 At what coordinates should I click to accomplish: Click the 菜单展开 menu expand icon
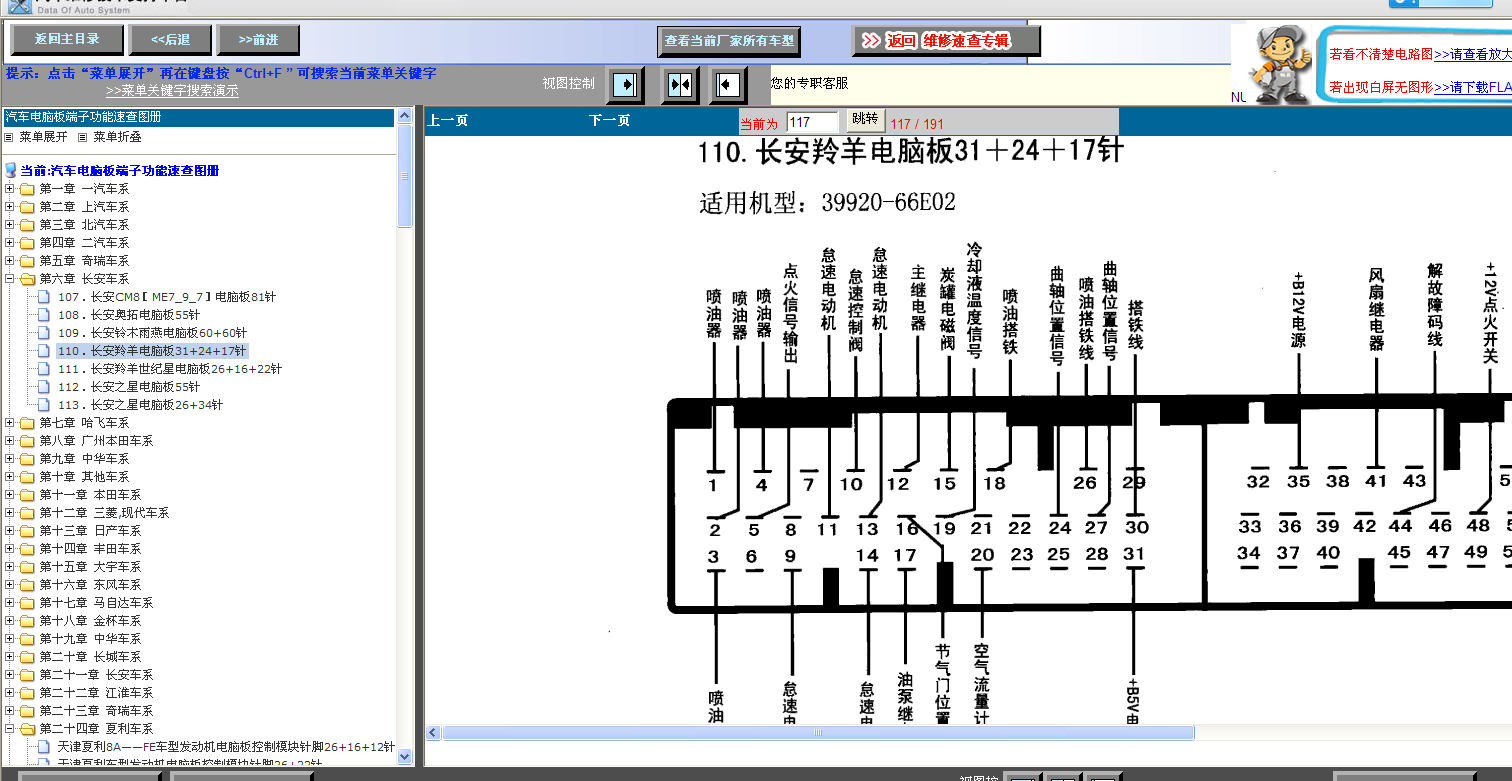point(10,137)
